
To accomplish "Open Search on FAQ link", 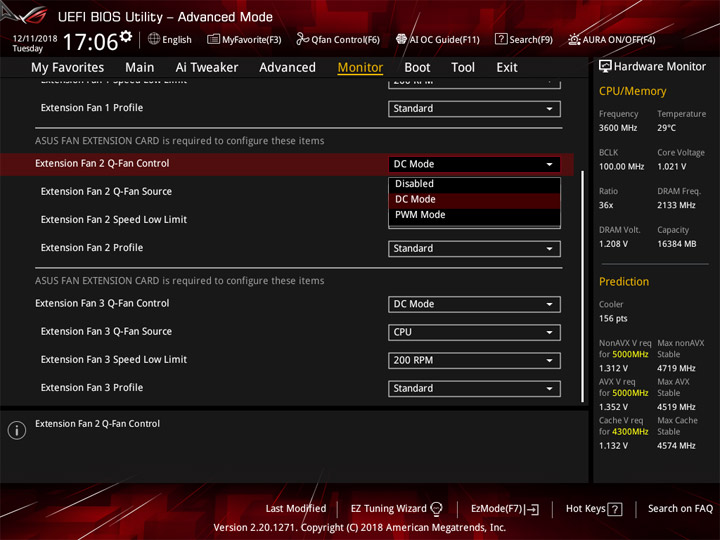I will tap(680, 509).
